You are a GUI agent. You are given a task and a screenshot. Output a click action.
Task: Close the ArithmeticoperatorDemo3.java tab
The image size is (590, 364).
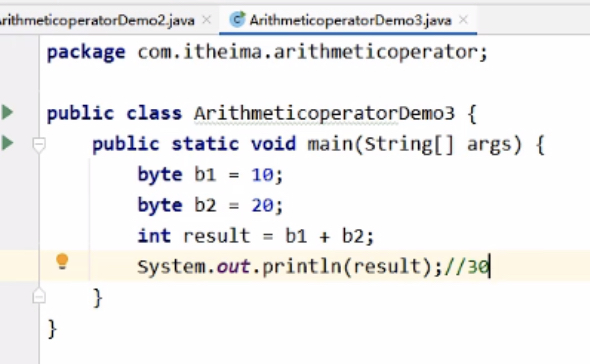[464, 20]
